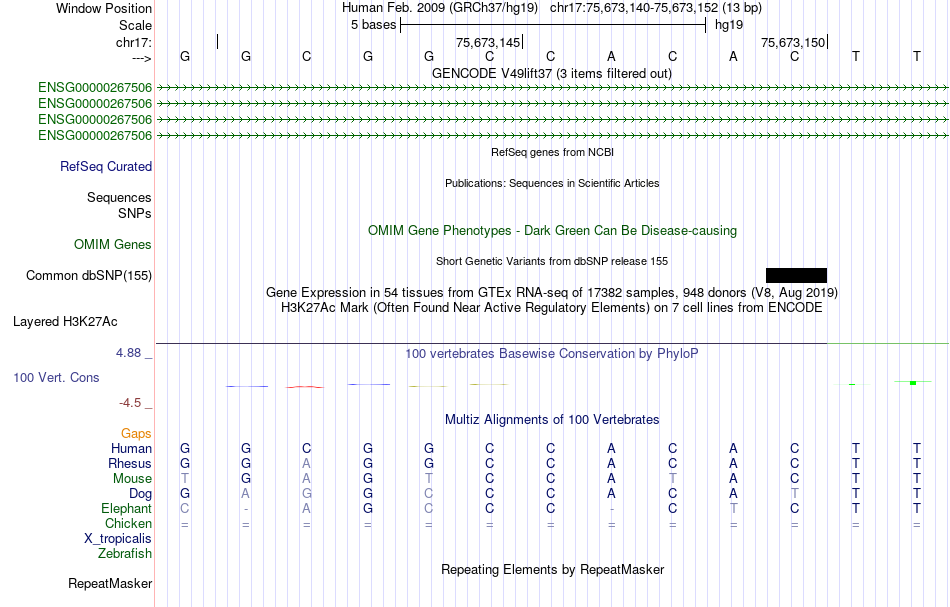Click the H3K27Ac Mark ENCODE track title

(x=552, y=308)
